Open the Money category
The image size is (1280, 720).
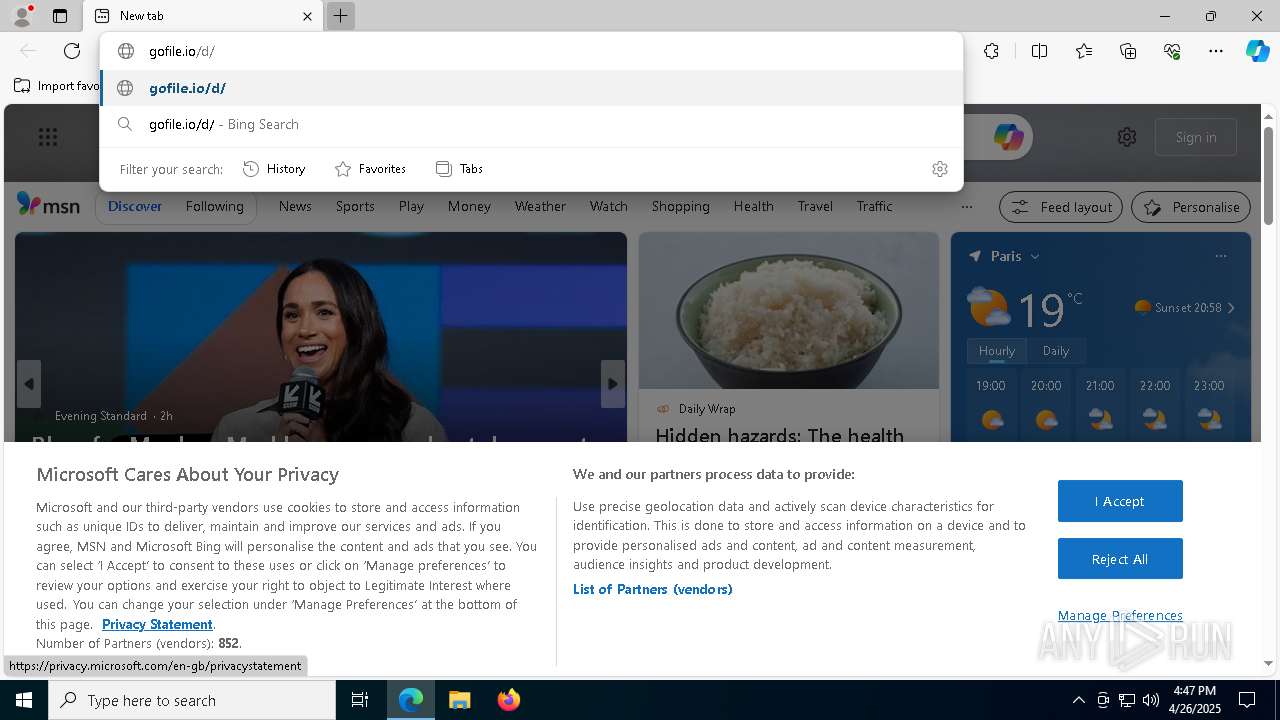pos(469,206)
